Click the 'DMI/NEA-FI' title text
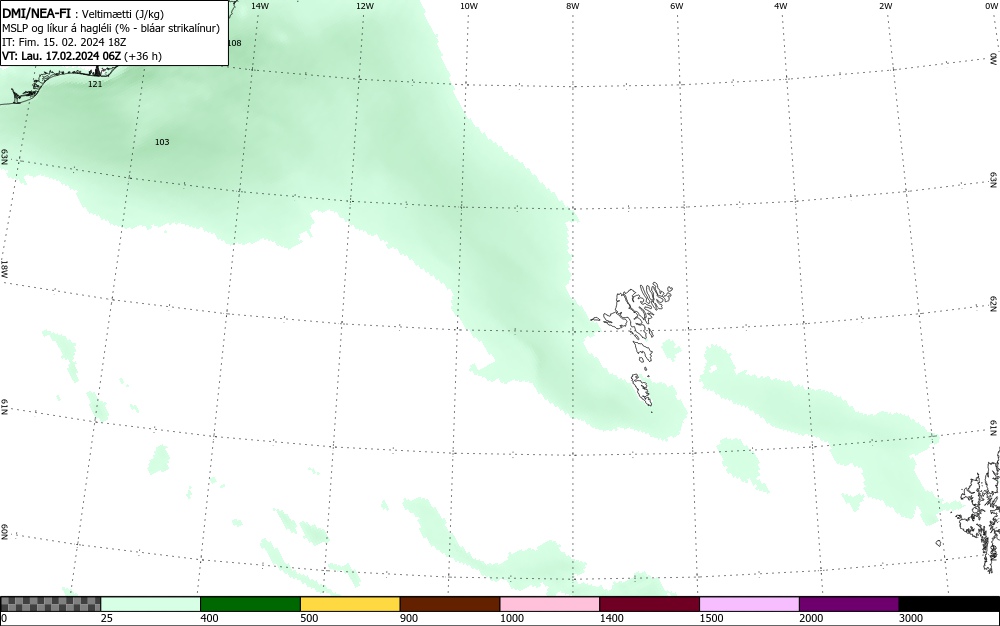The height and width of the screenshot is (626, 1000). 36,13
